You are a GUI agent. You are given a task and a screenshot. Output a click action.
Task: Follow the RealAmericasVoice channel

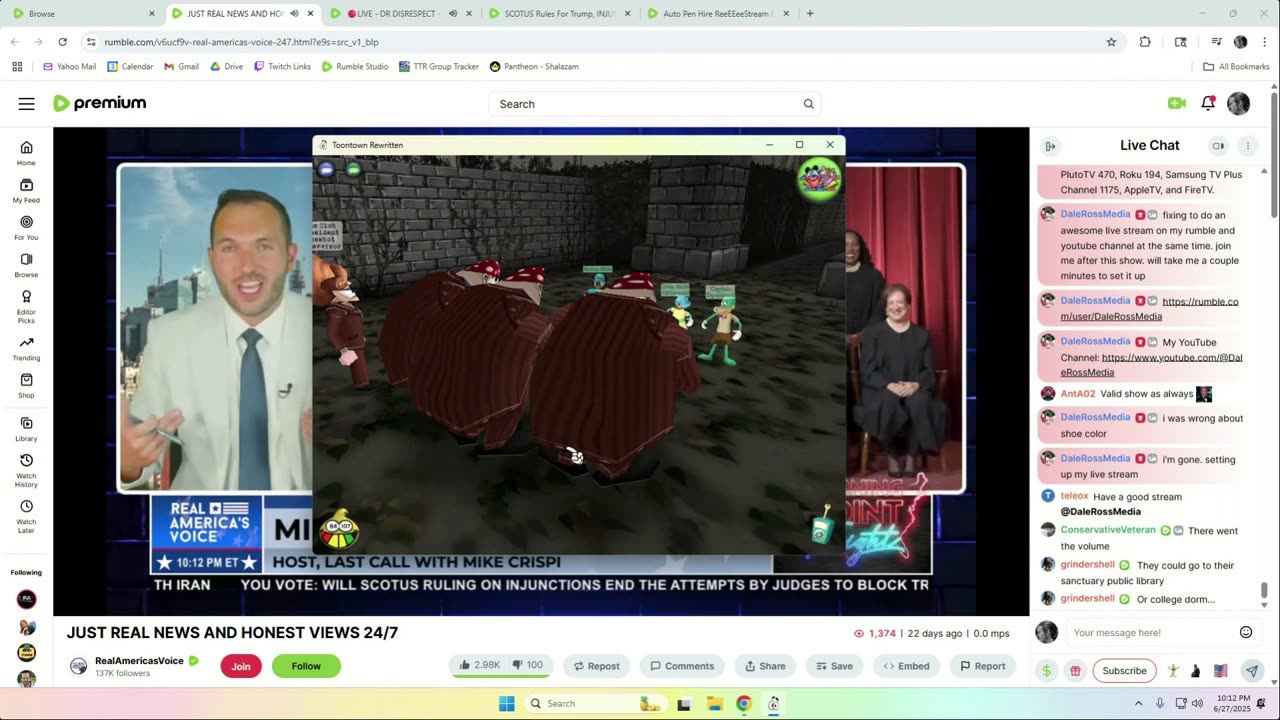[x=306, y=666]
